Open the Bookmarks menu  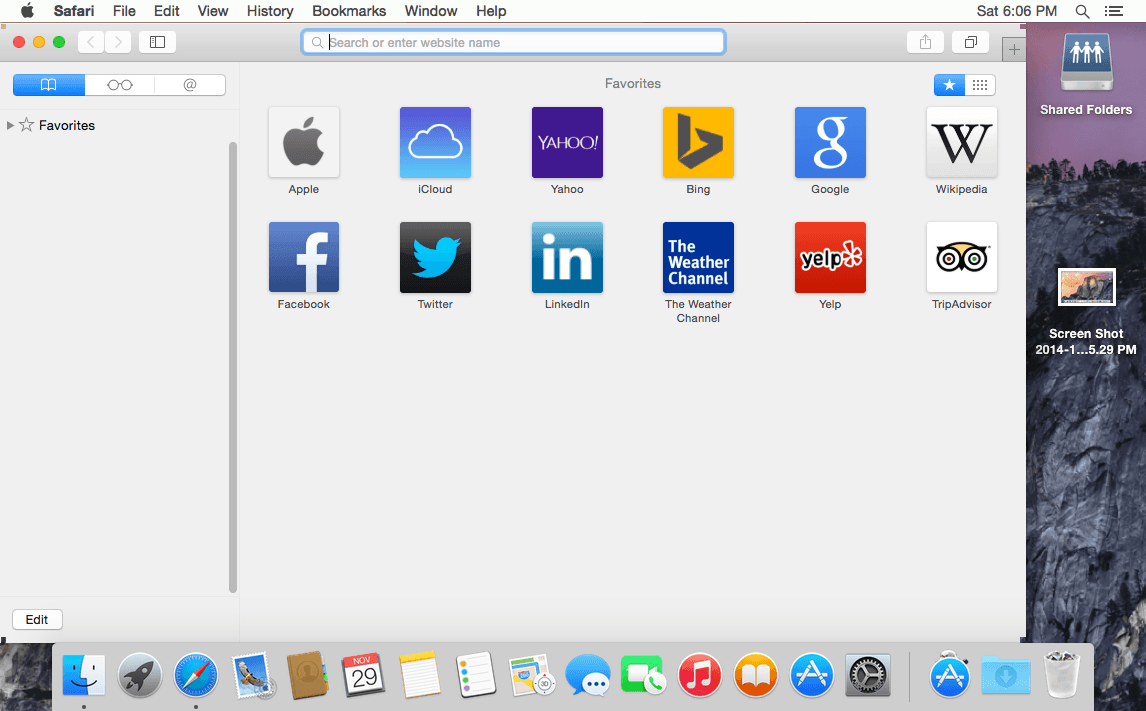349,11
